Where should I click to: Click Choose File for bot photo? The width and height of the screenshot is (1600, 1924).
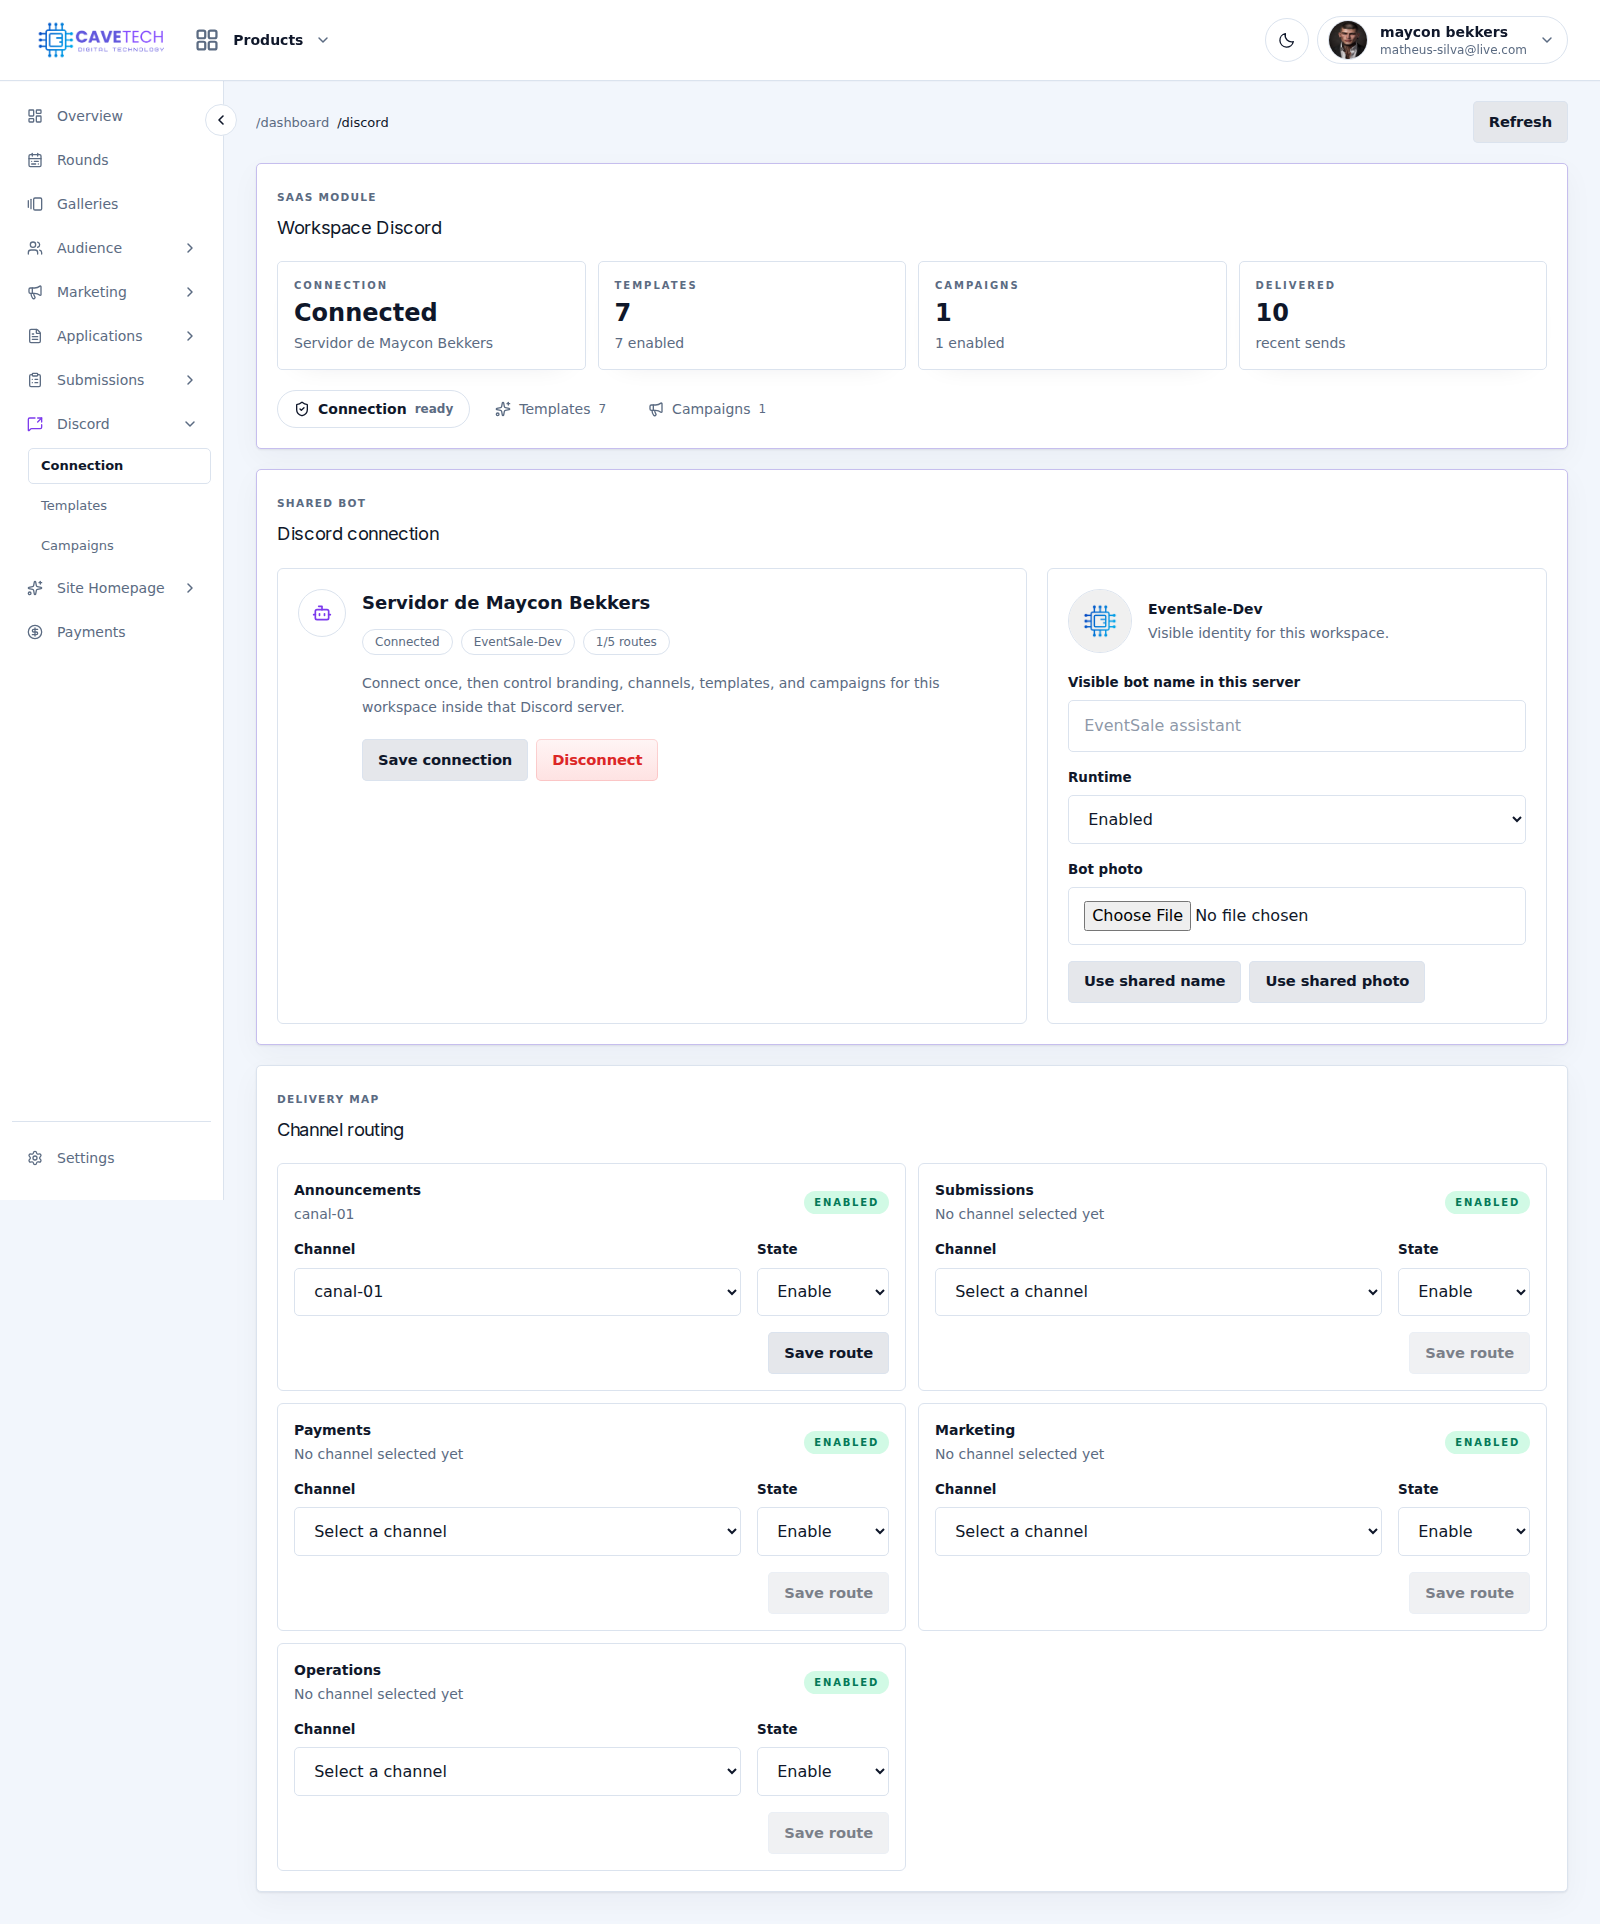tap(1137, 916)
